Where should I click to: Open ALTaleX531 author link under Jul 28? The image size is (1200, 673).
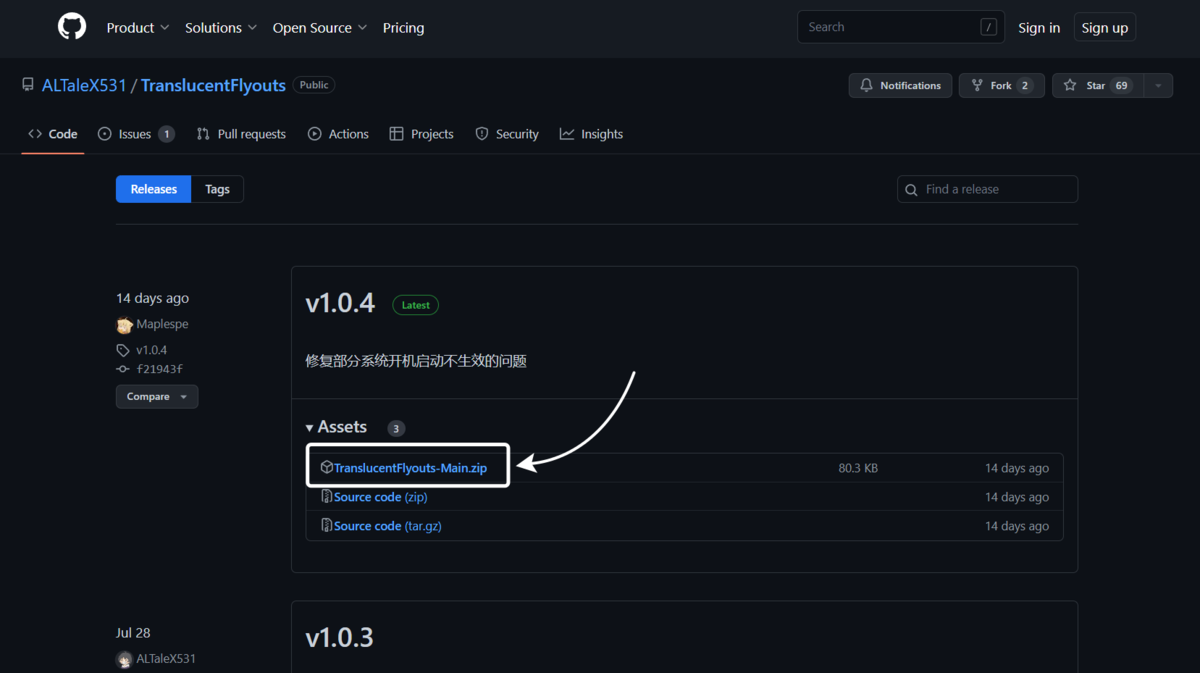[x=166, y=659]
